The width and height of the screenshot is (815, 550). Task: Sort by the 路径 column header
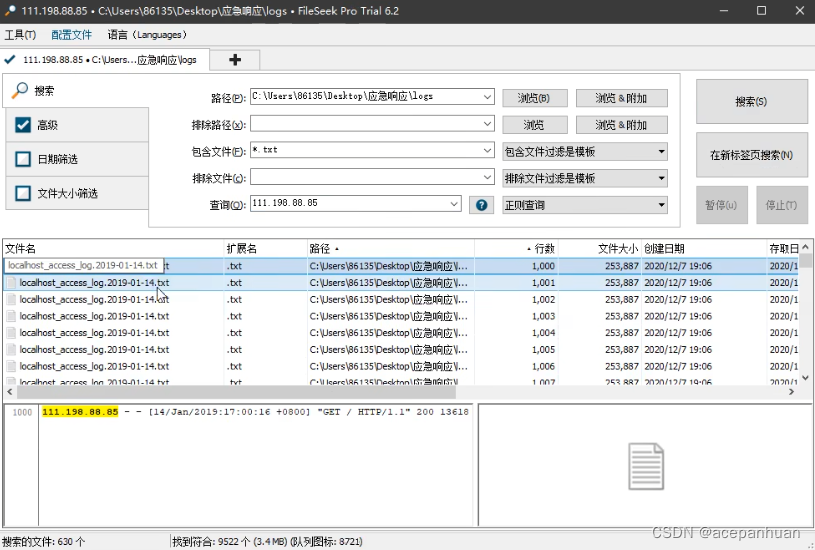[x=391, y=248]
